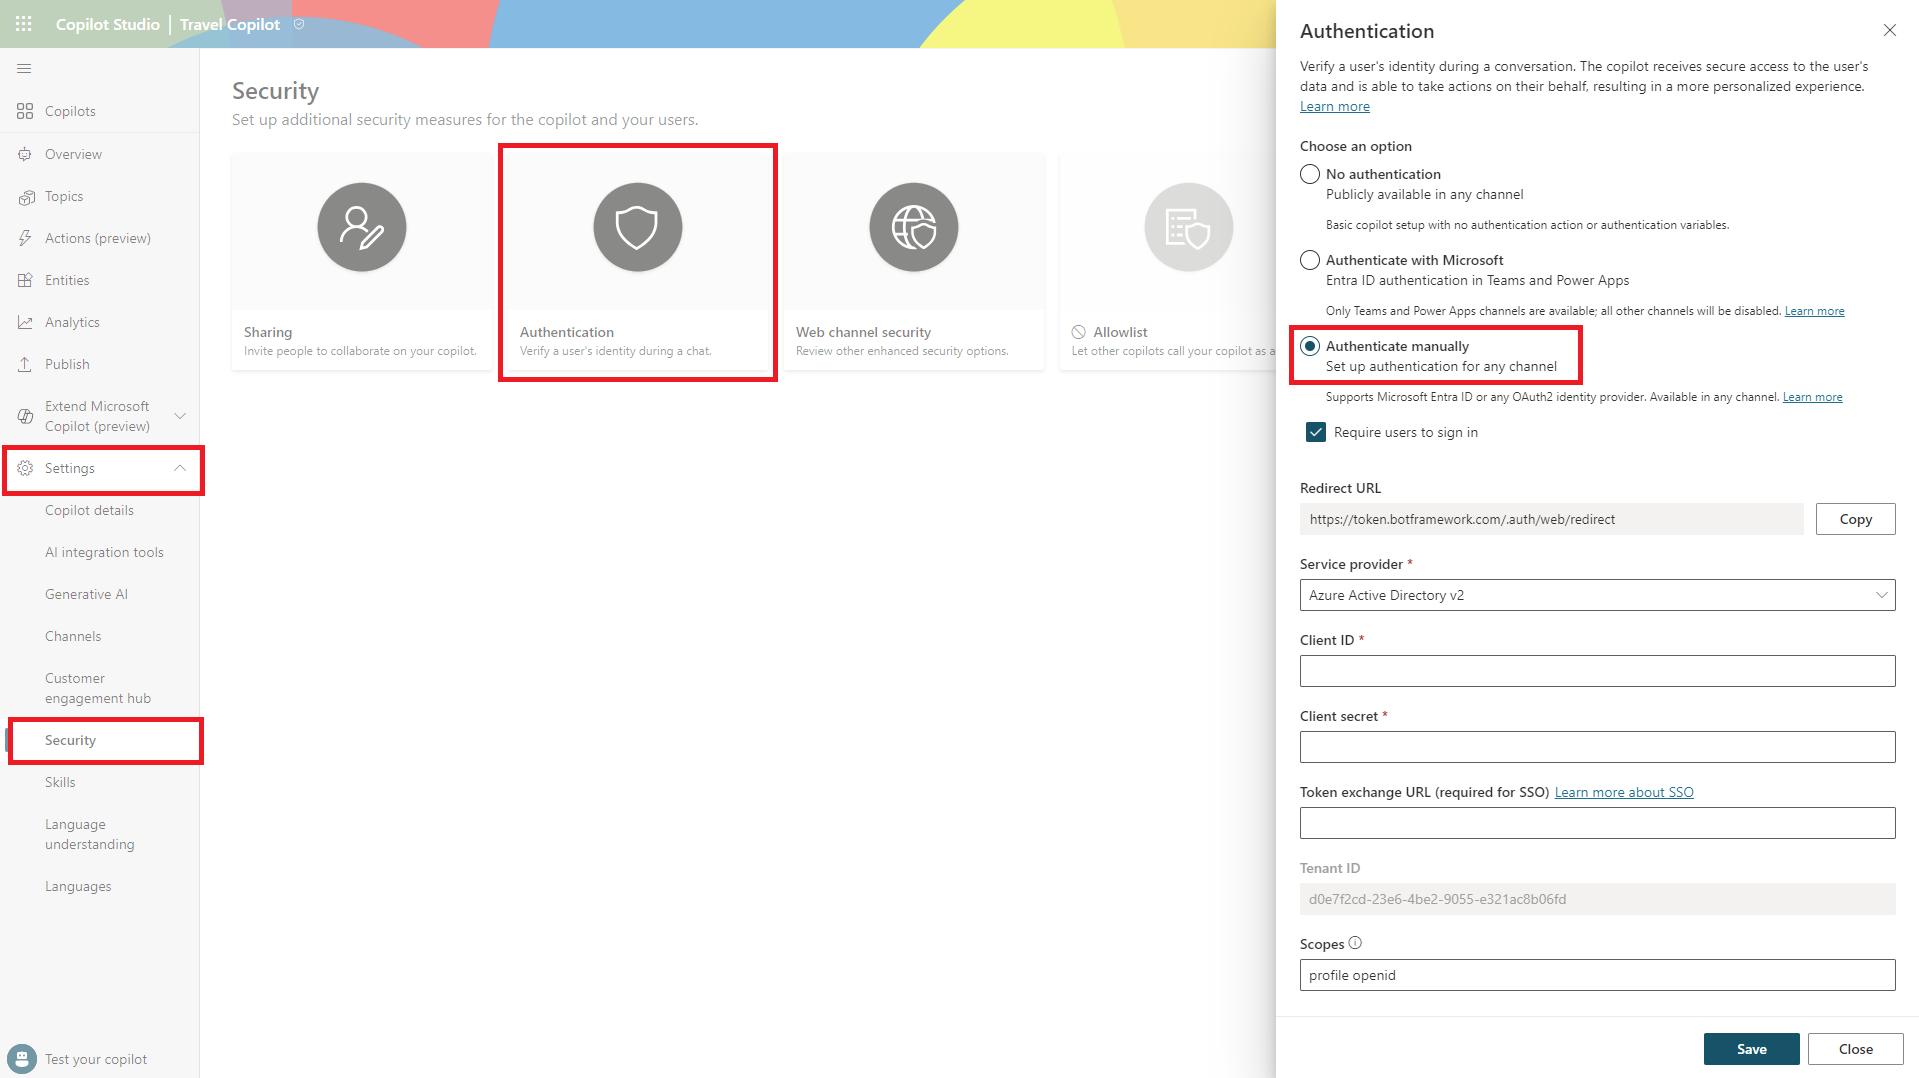Go to Channels in Settings menu

(73, 636)
